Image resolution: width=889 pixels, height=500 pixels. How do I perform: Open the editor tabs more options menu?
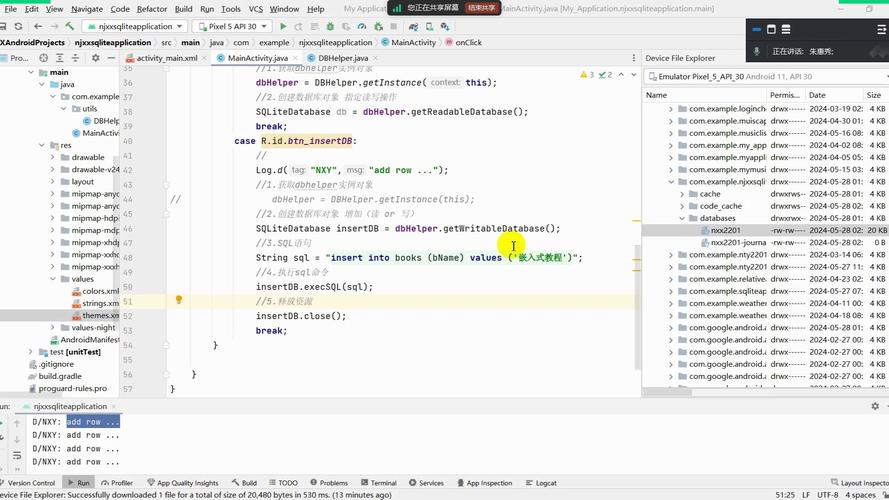pyautogui.click(x=633, y=58)
